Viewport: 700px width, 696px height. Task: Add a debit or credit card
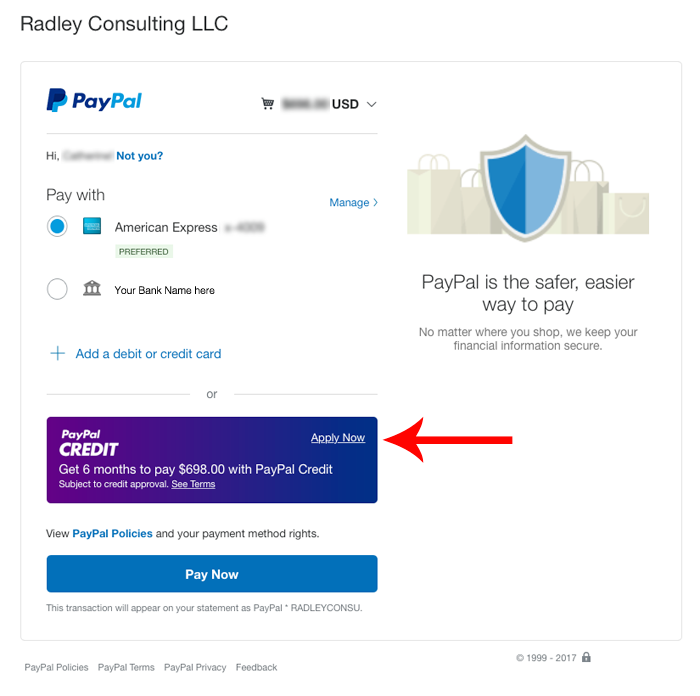tap(148, 354)
